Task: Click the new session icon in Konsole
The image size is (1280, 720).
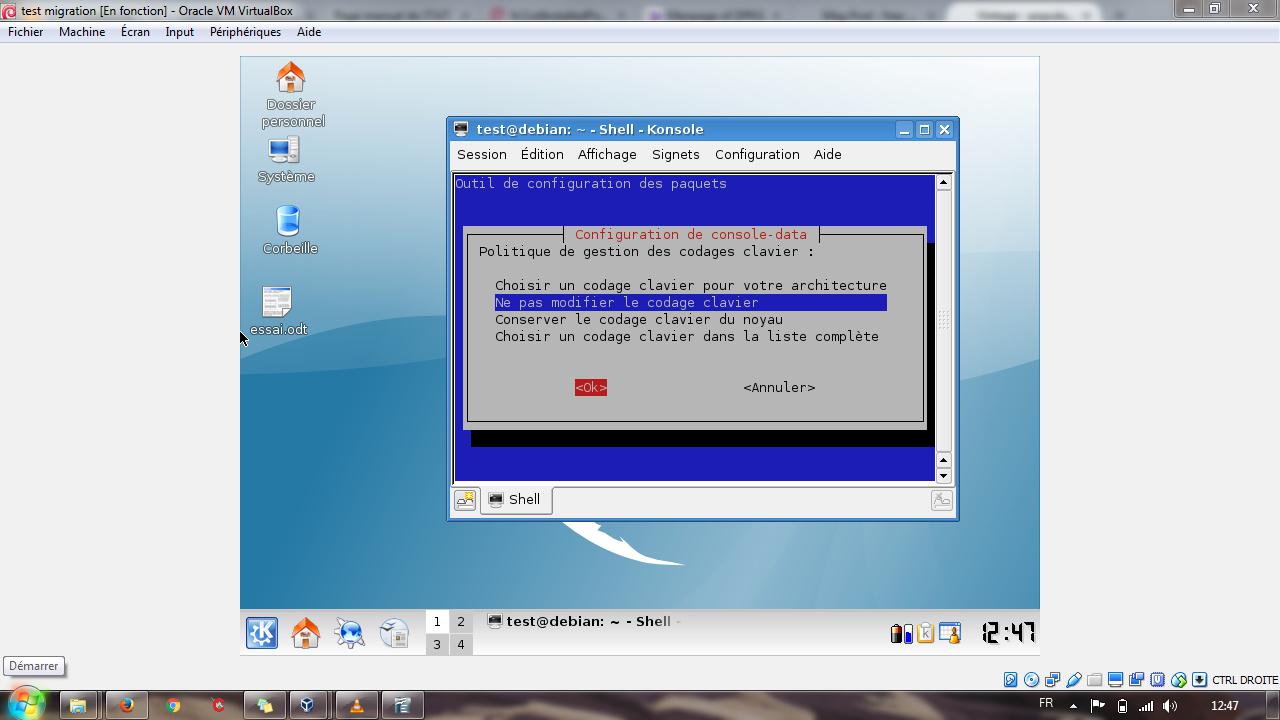Action: click(x=465, y=500)
